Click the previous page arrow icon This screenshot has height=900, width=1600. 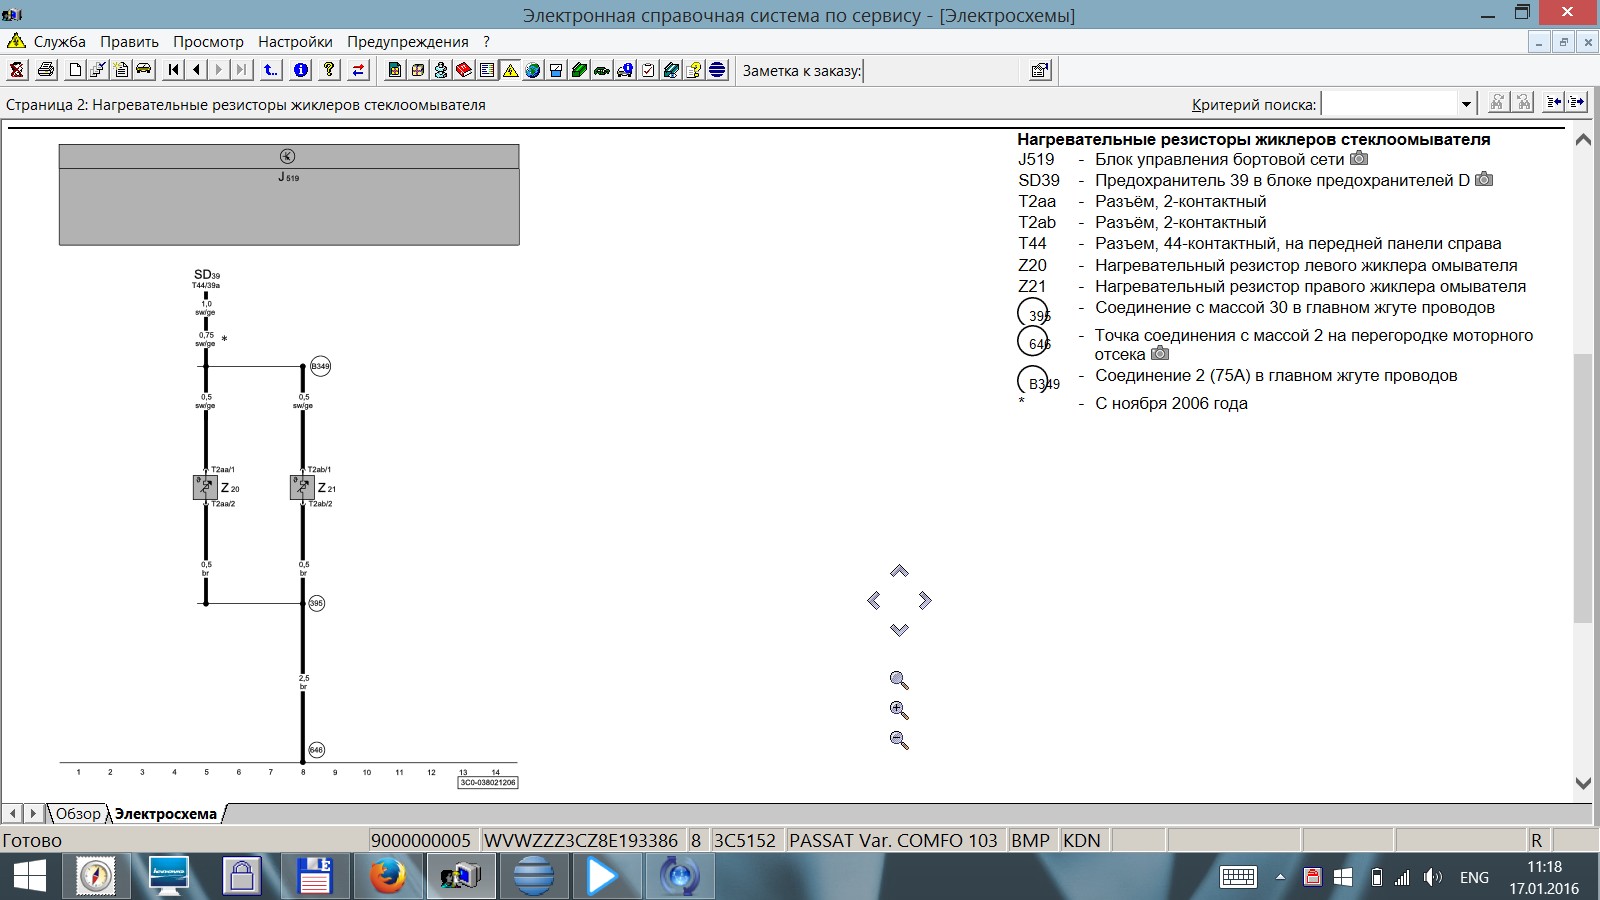(x=196, y=70)
